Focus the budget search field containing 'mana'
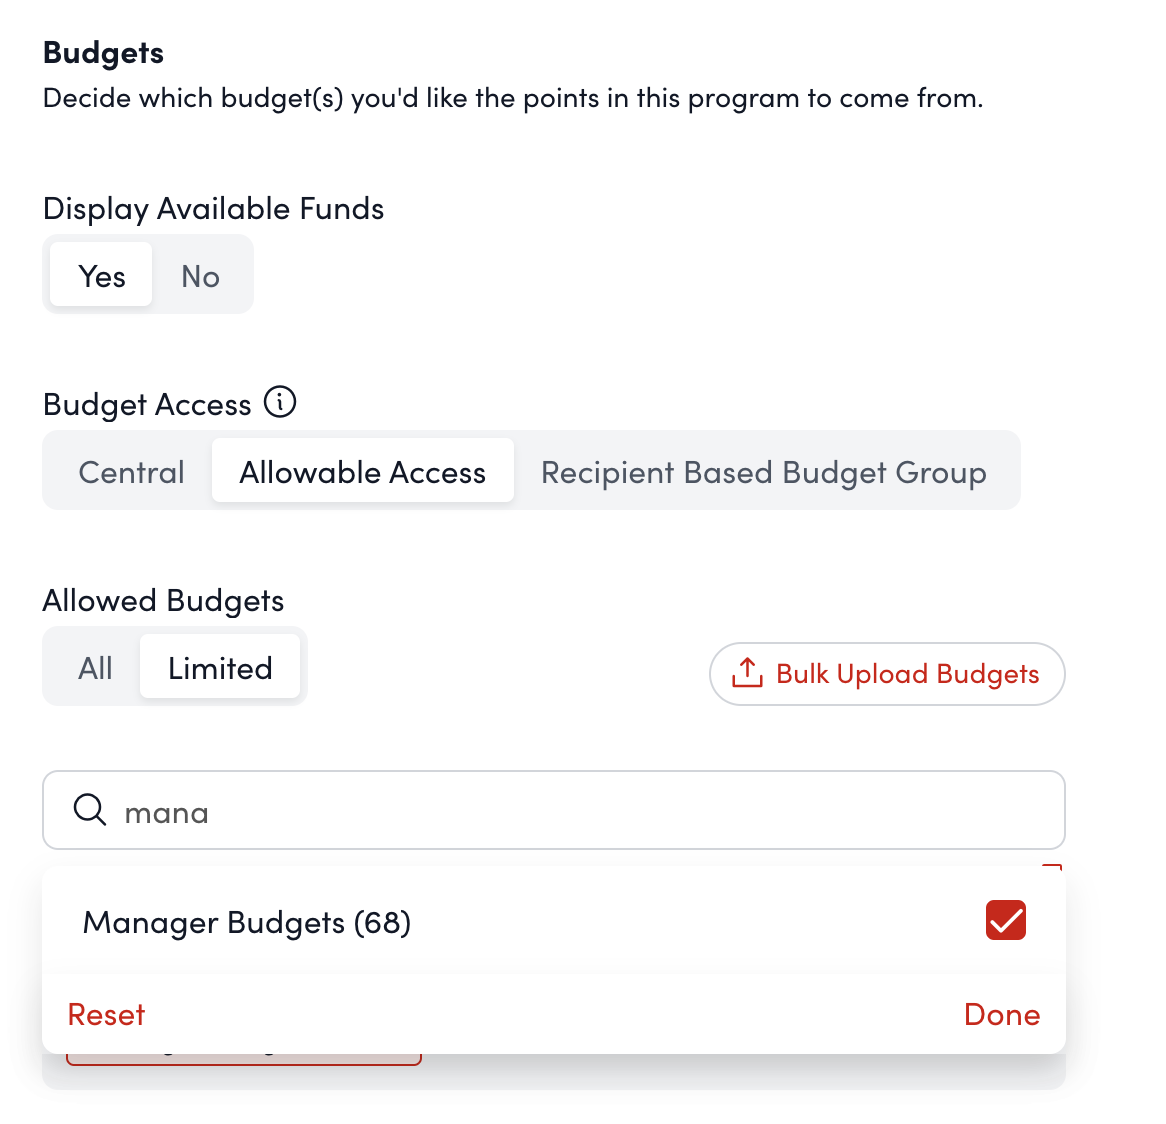This screenshot has width=1166, height=1124. [580, 811]
